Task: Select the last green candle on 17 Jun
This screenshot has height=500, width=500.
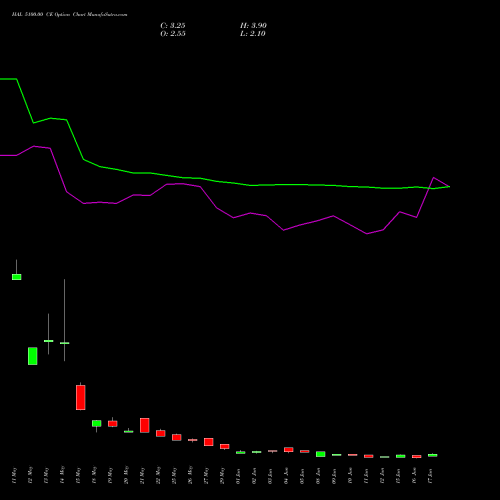Action: tap(433, 455)
